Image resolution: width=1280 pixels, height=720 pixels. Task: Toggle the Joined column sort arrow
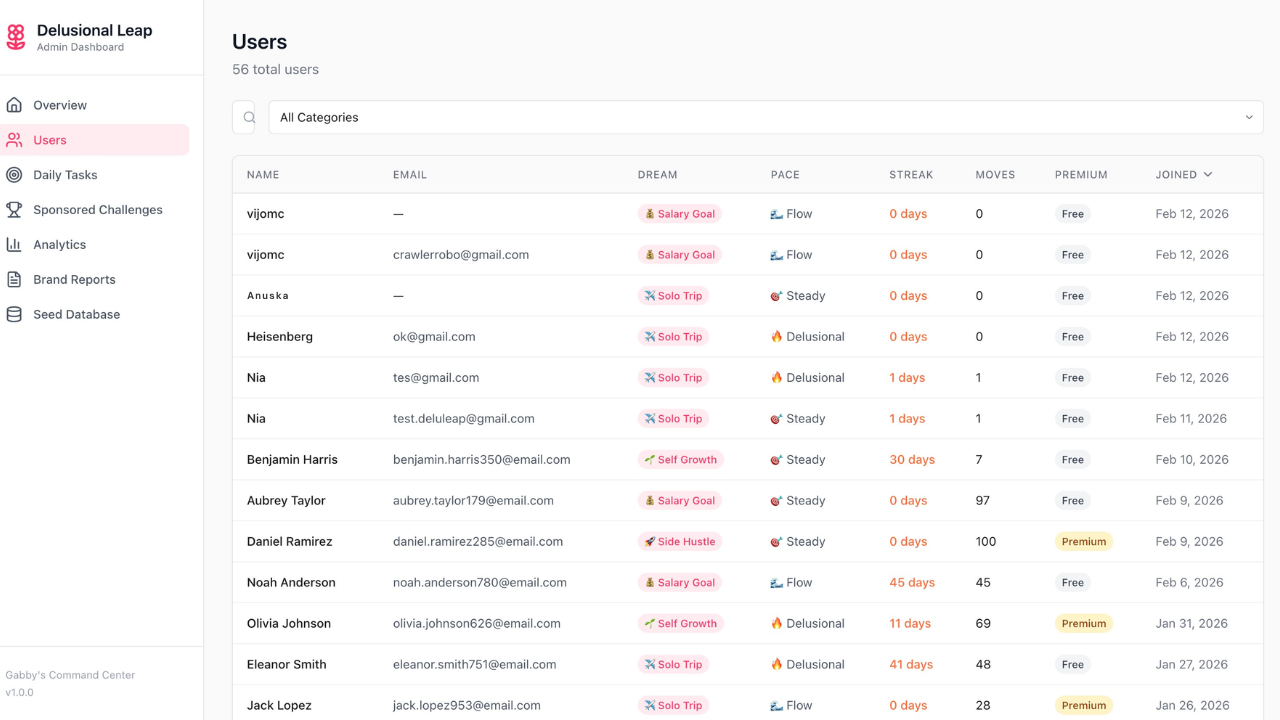(1208, 174)
